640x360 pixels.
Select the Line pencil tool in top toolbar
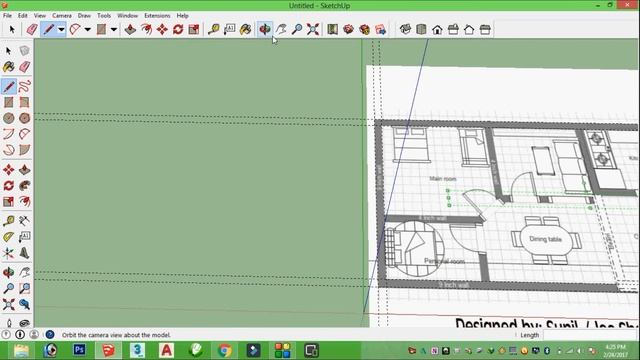click(49, 29)
